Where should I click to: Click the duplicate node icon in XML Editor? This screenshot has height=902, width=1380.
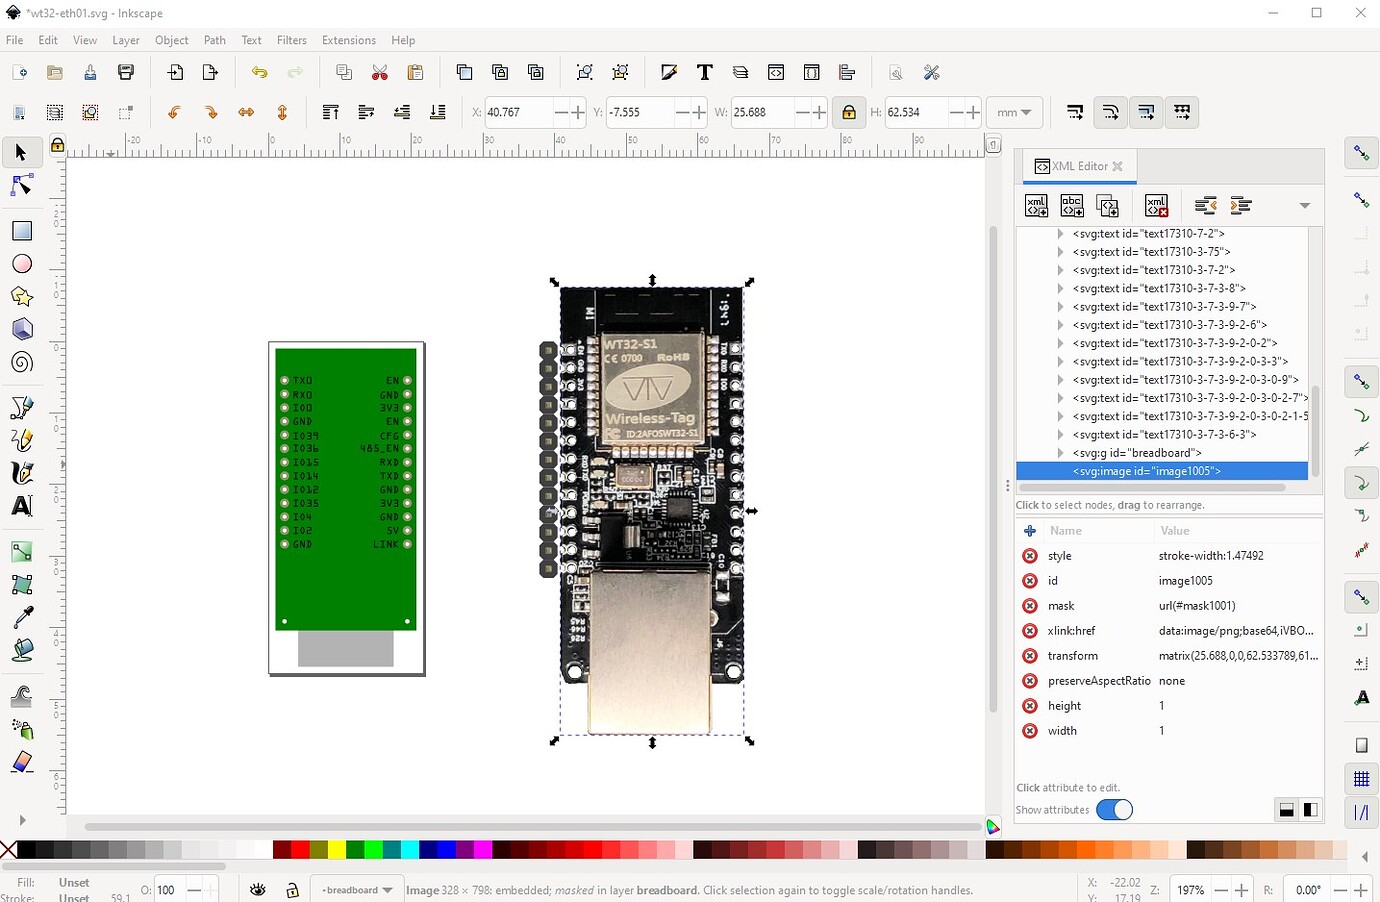pos(1108,205)
